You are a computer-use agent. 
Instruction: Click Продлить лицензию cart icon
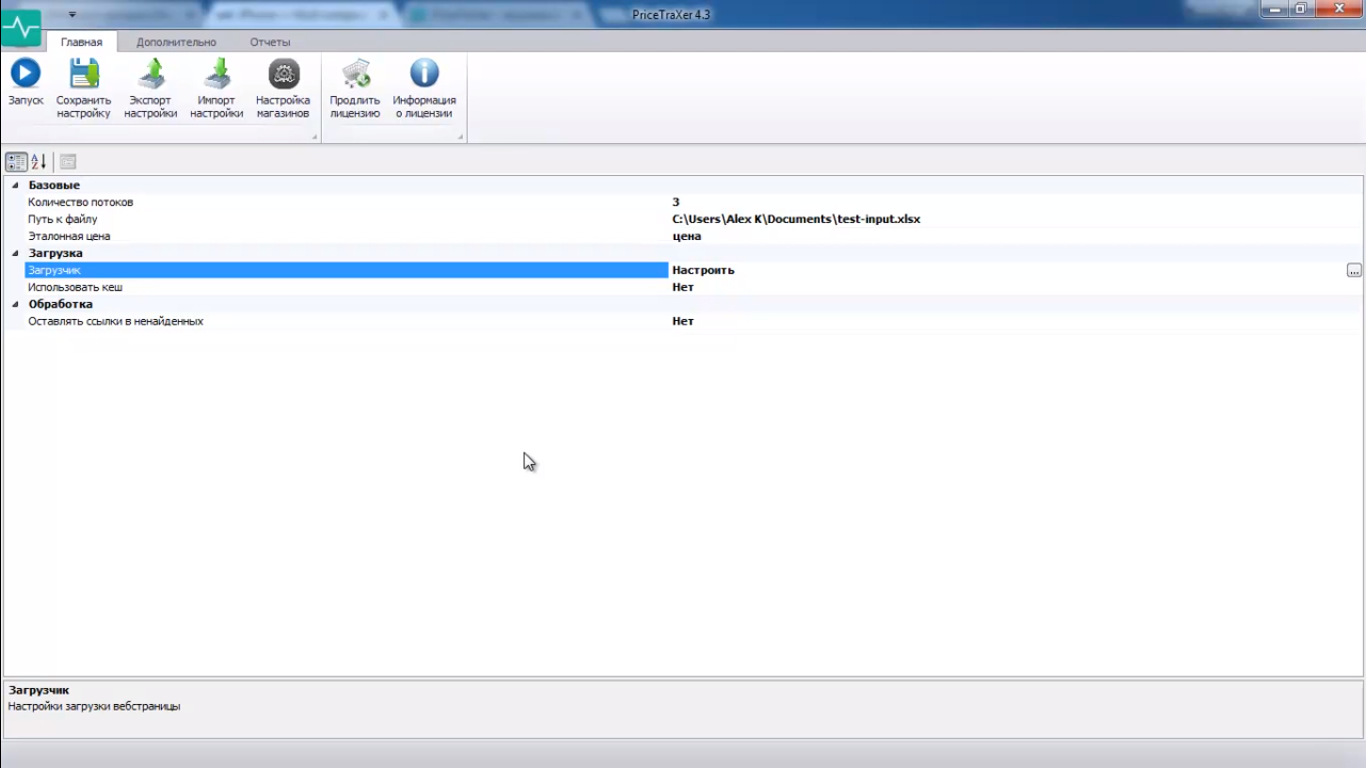click(355, 73)
